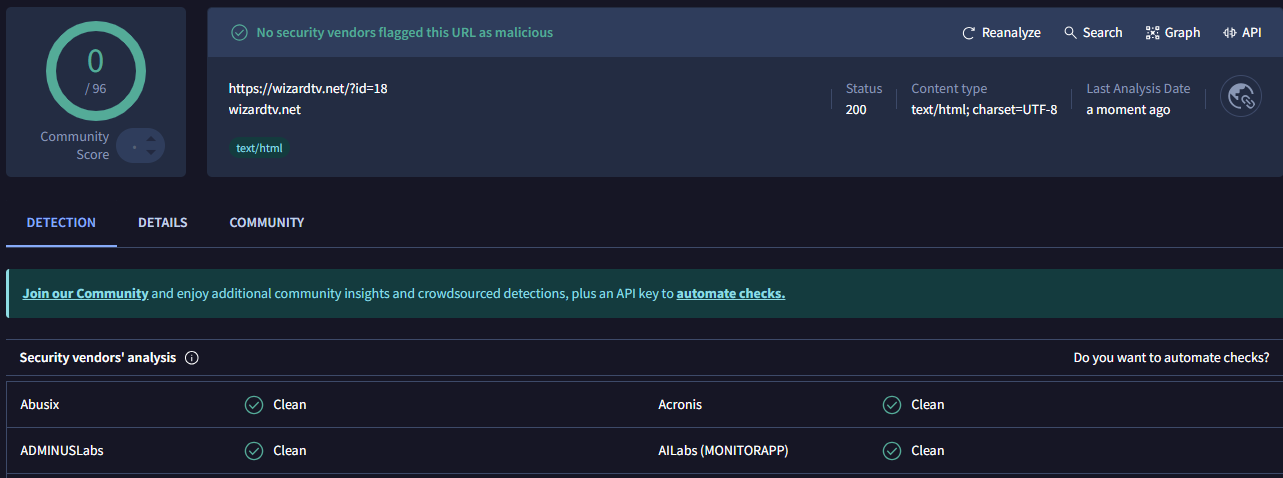Image resolution: width=1283 pixels, height=478 pixels.
Task: Click the round globe link icon
Action: [1241, 97]
